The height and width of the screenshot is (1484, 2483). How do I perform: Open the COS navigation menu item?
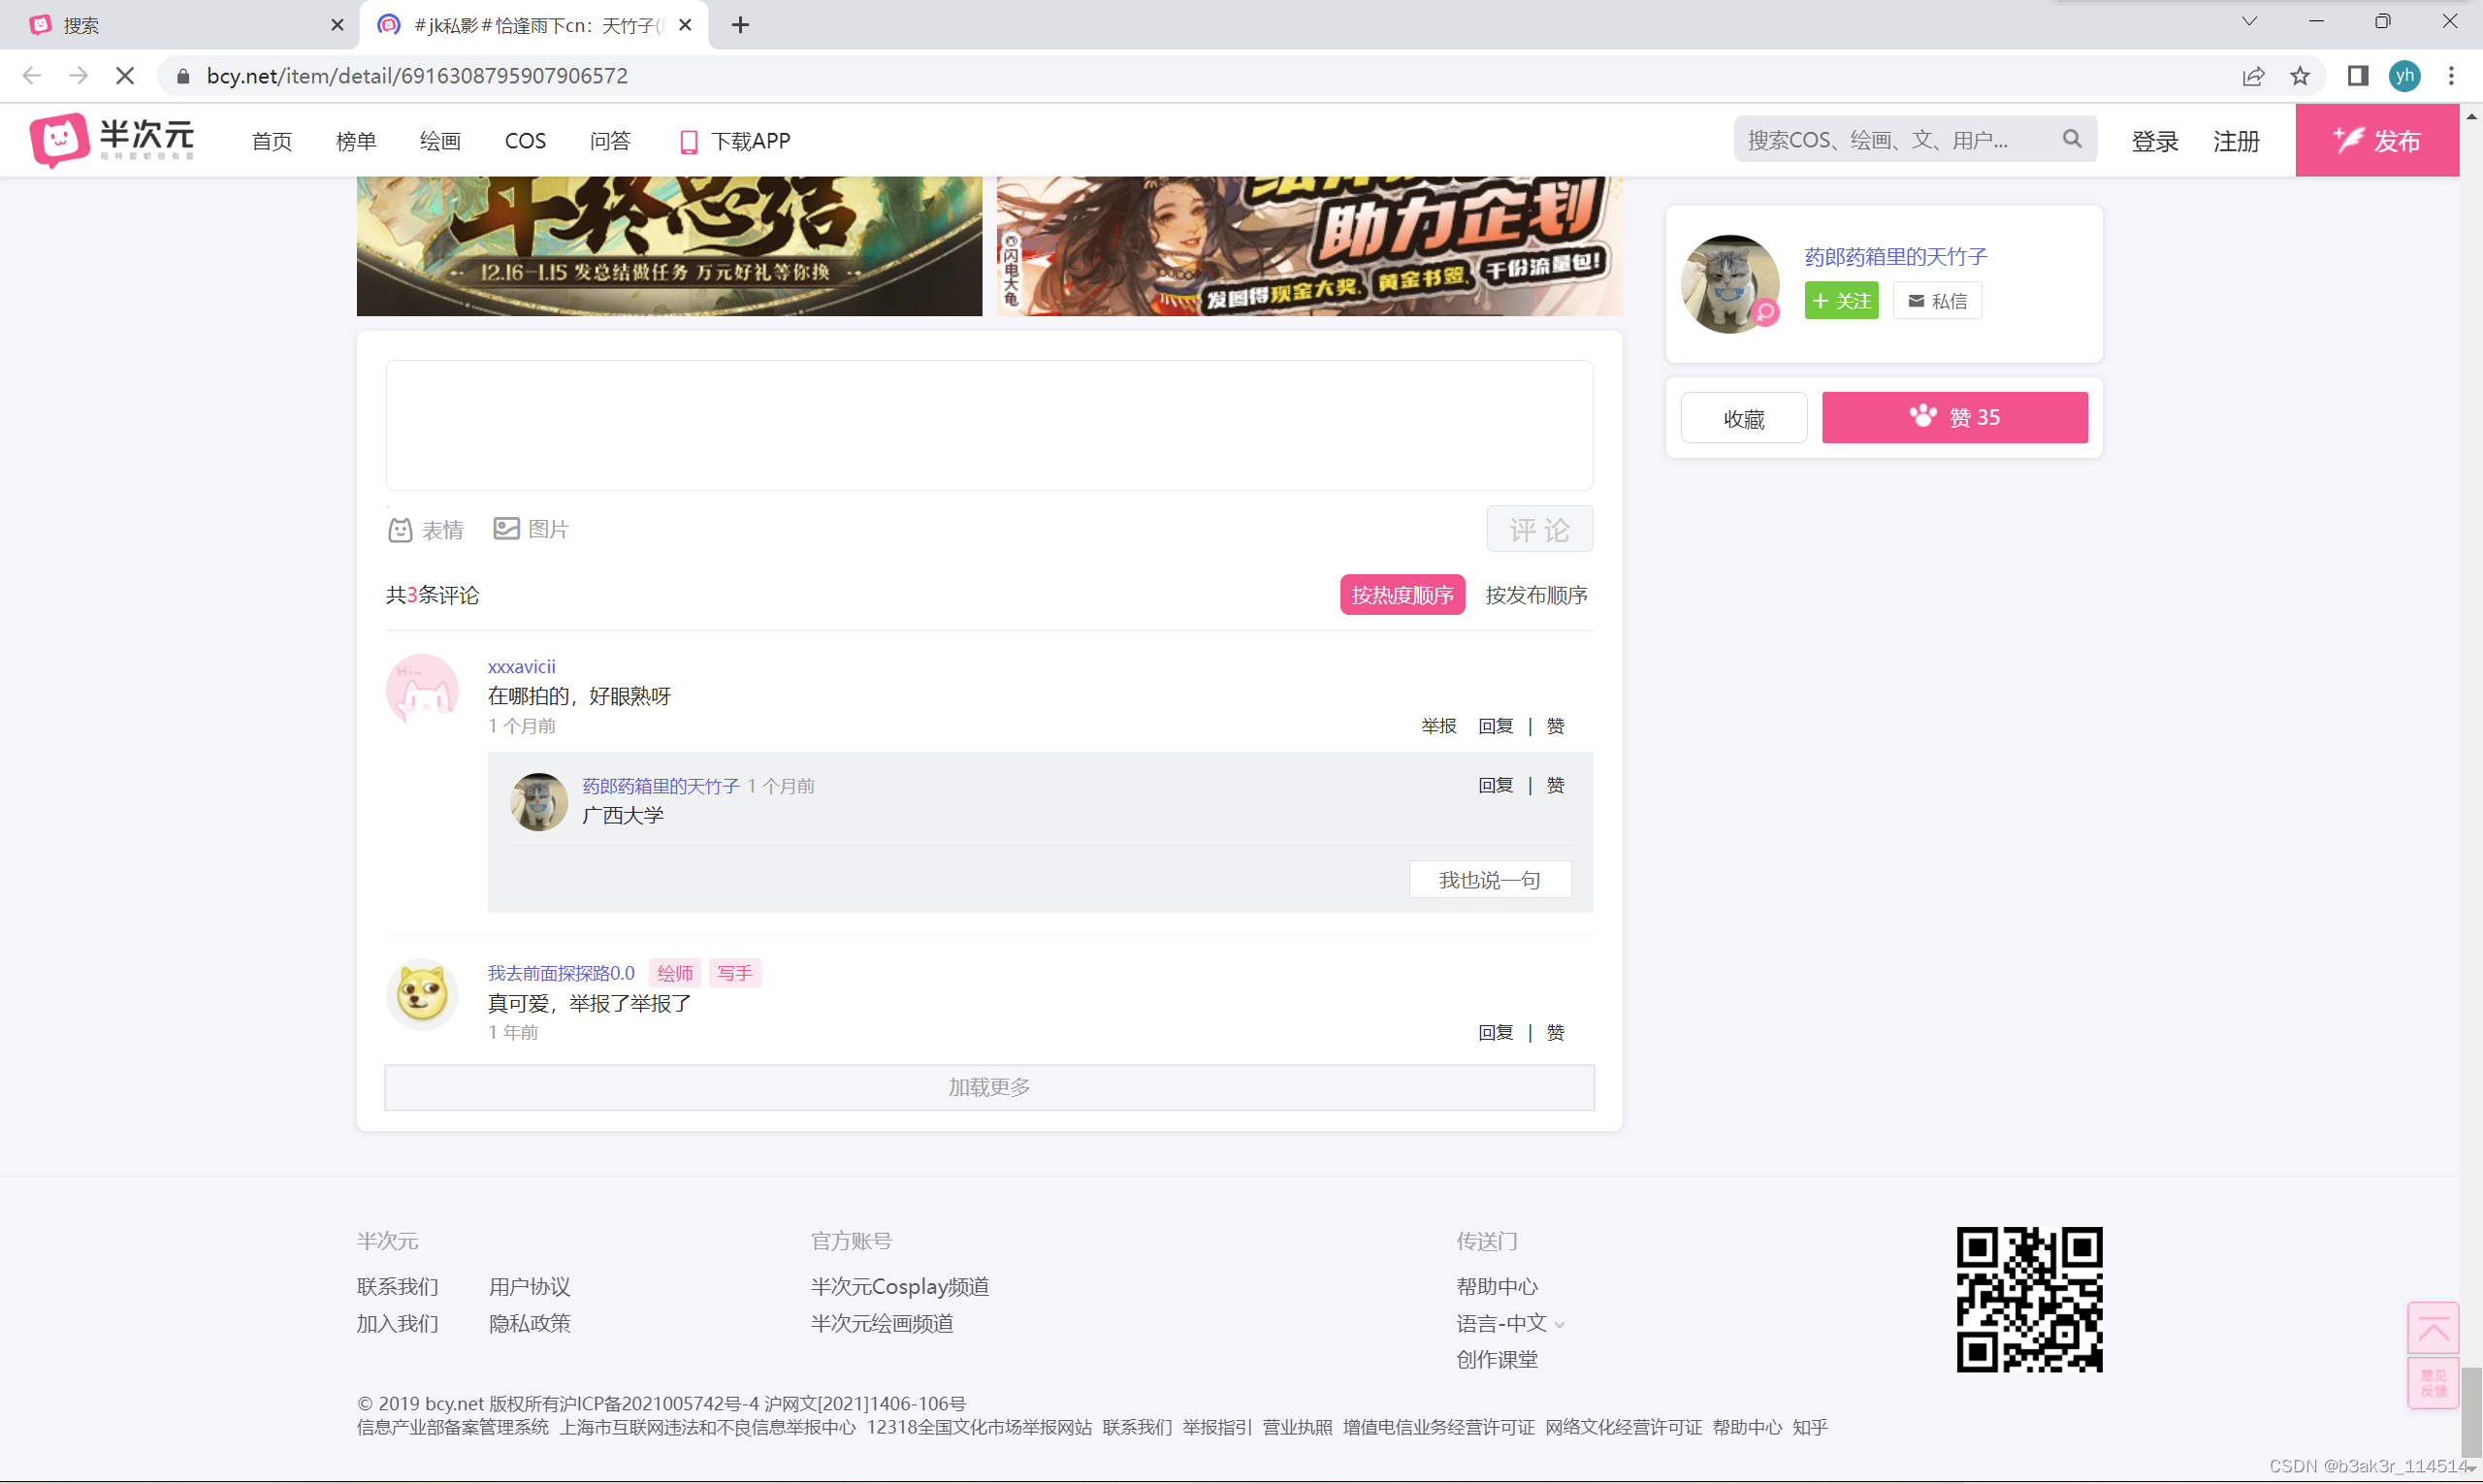click(x=525, y=141)
